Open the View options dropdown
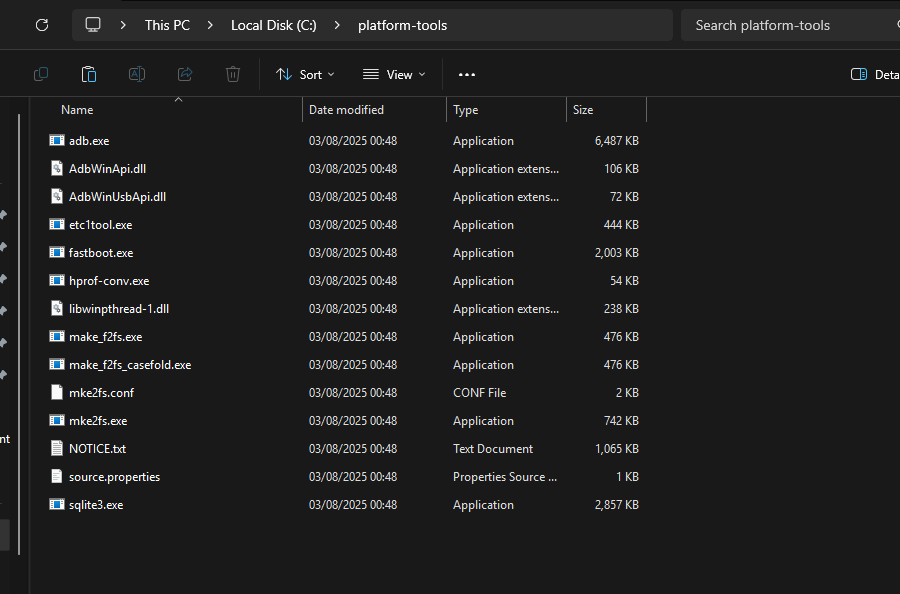 pyautogui.click(x=394, y=74)
